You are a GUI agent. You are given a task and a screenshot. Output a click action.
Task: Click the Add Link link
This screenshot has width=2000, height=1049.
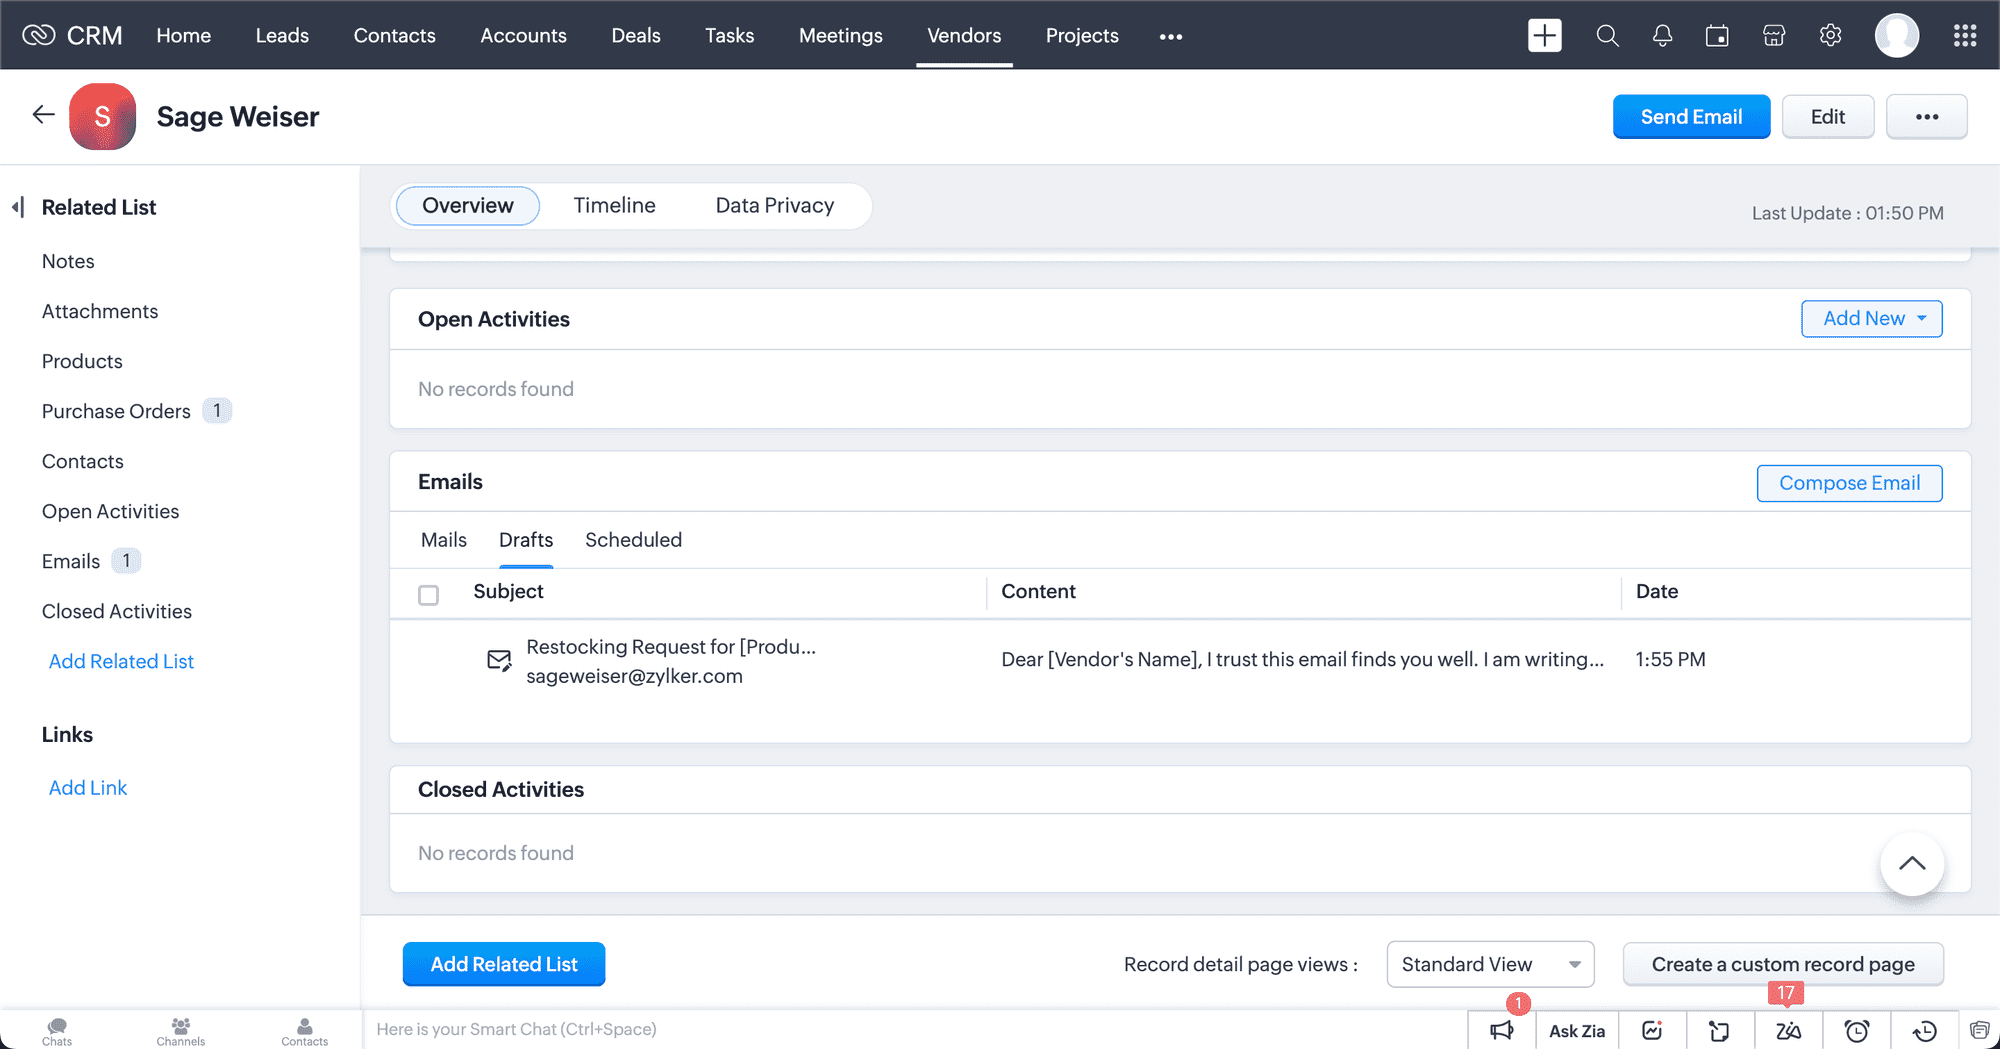pyautogui.click(x=88, y=788)
